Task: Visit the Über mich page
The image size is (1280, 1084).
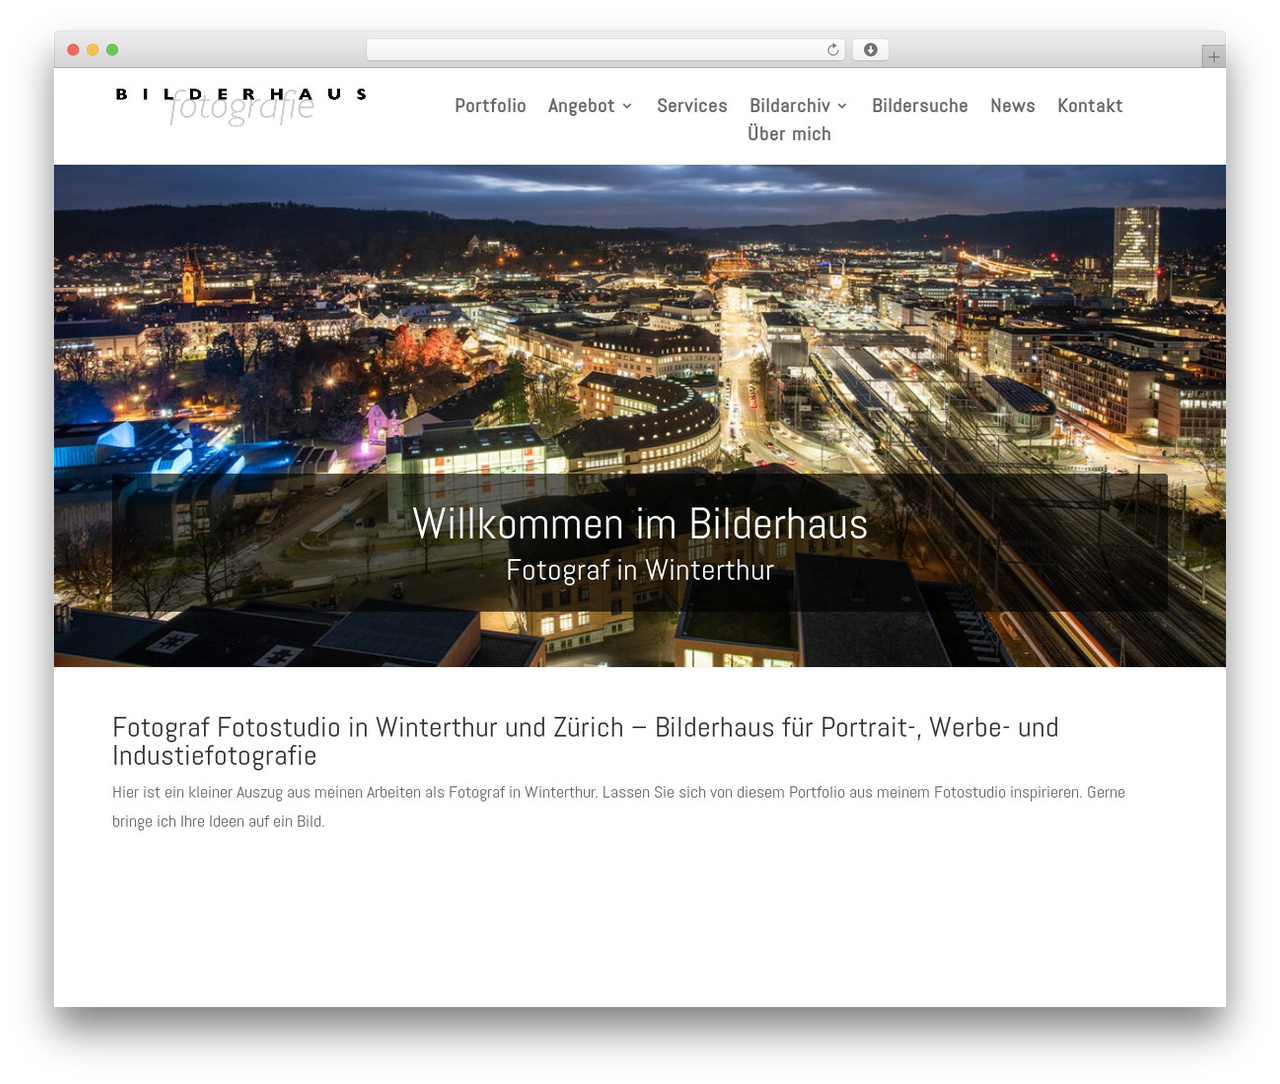Action: coord(789,134)
